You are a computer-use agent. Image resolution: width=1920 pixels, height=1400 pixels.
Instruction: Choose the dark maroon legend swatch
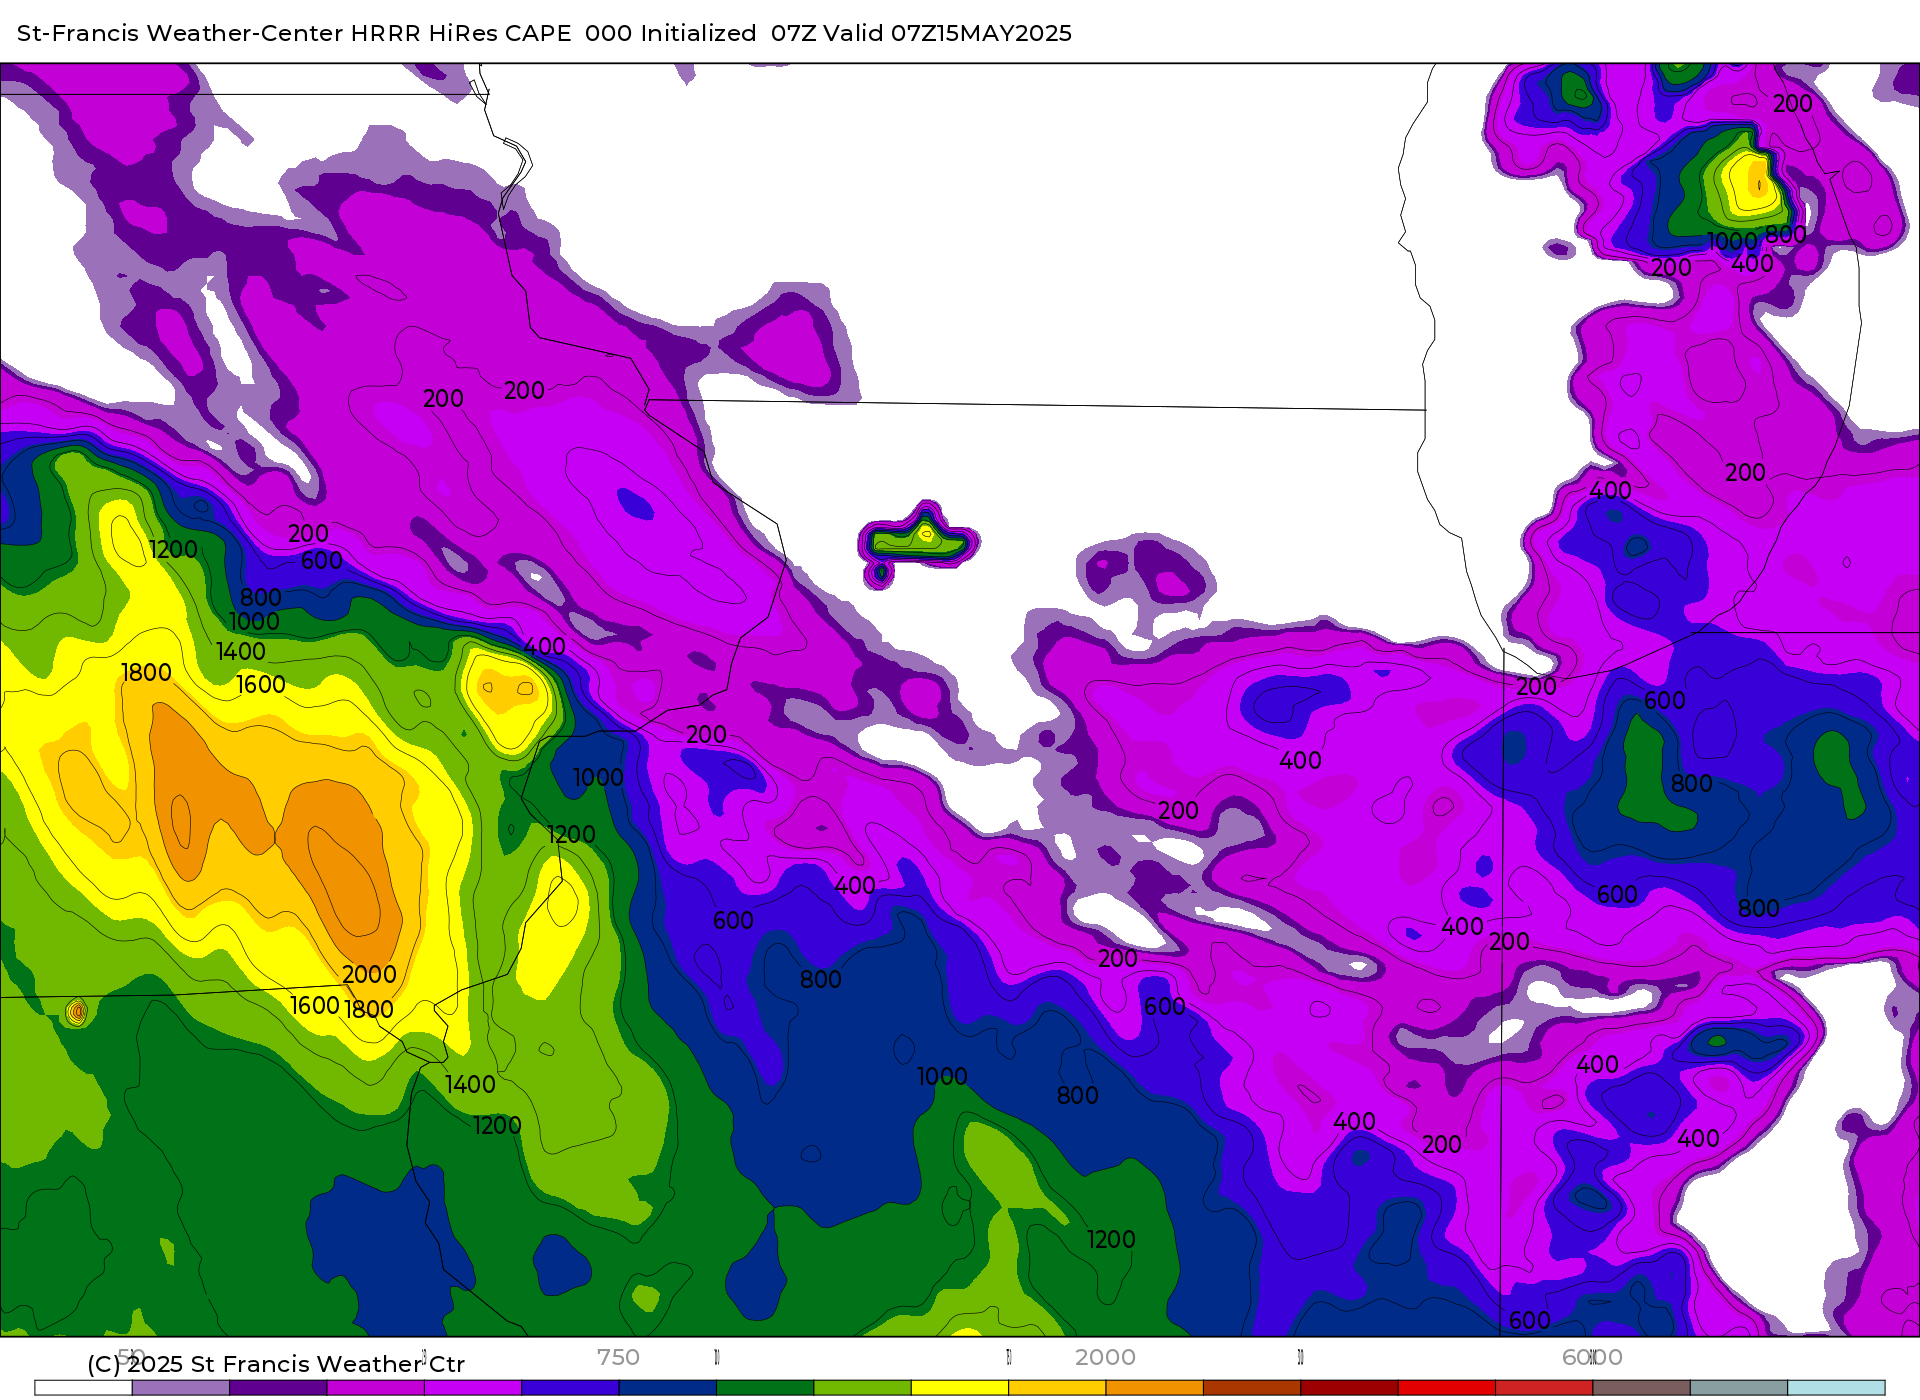1349,1388
